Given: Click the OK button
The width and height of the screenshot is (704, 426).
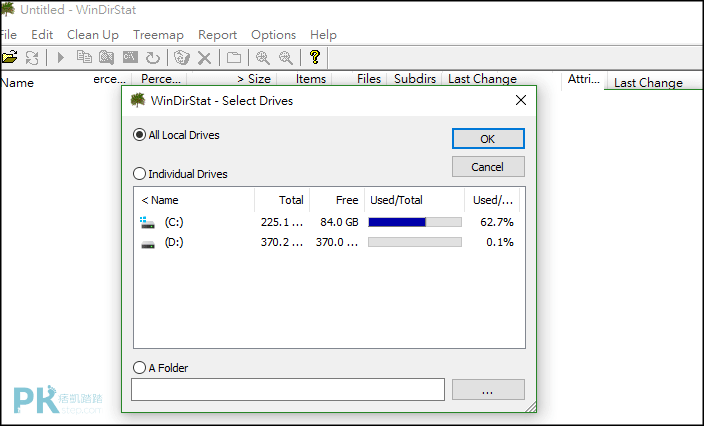Looking at the screenshot, I should coord(488,139).
